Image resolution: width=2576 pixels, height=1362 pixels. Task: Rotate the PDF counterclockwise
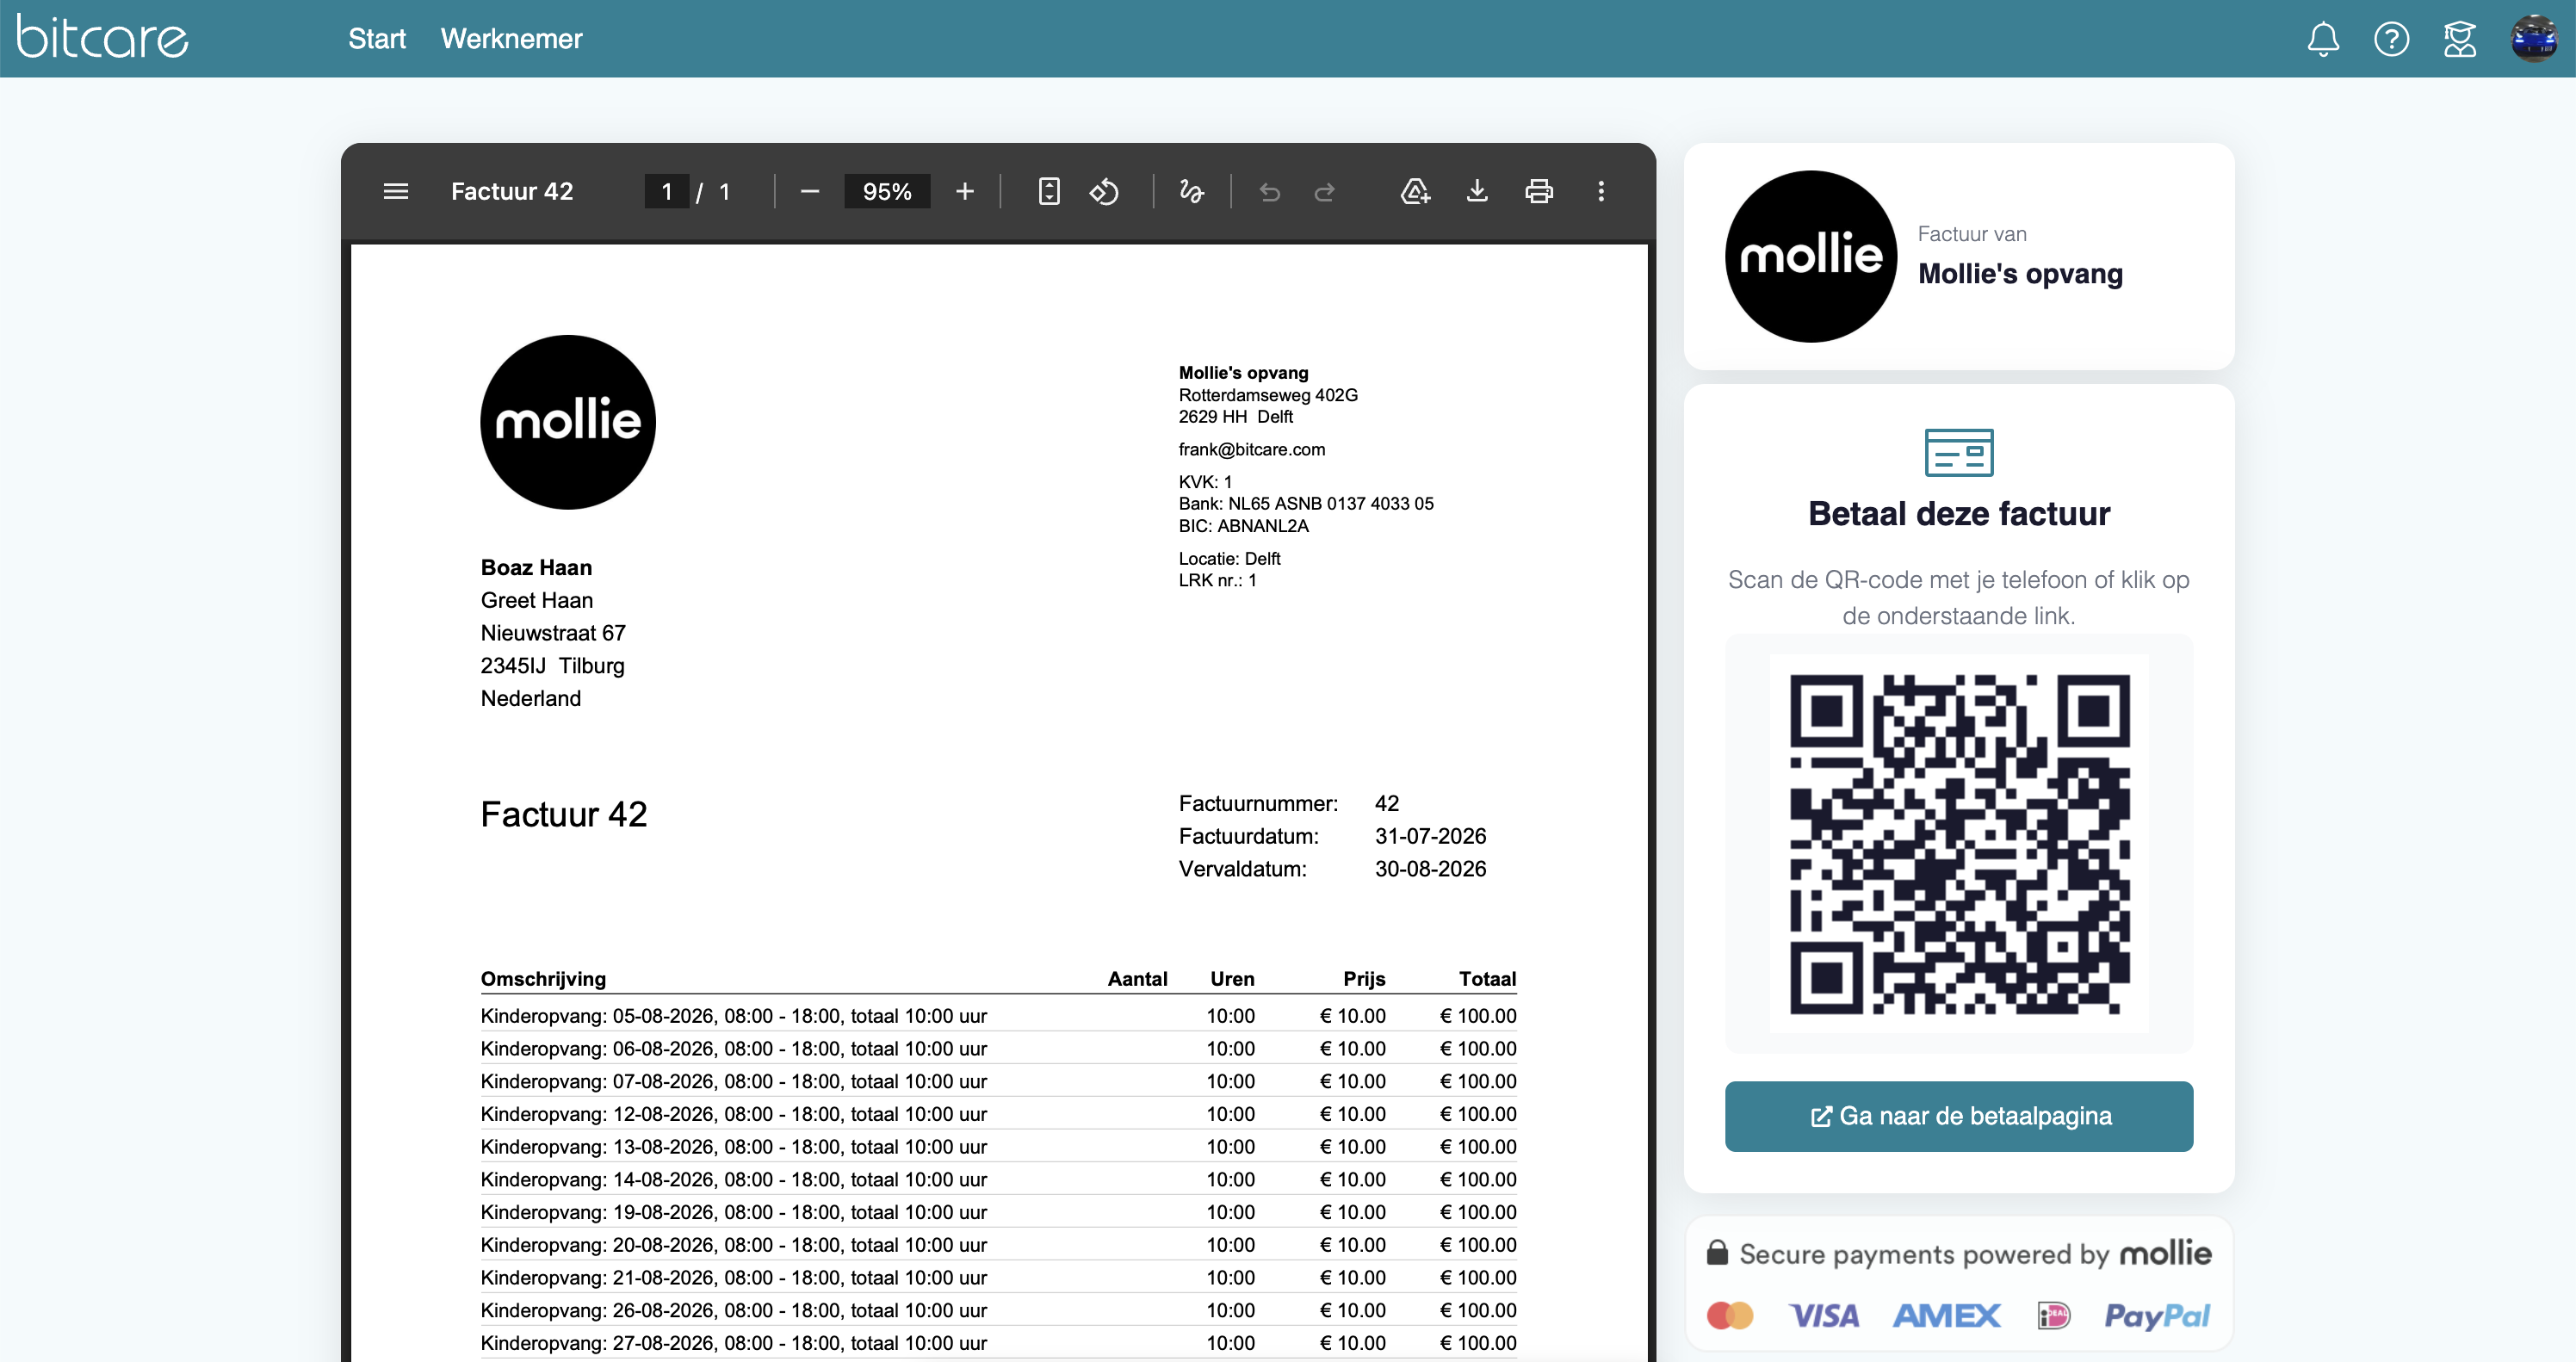pyautogui.click(x=1104, y=191)
